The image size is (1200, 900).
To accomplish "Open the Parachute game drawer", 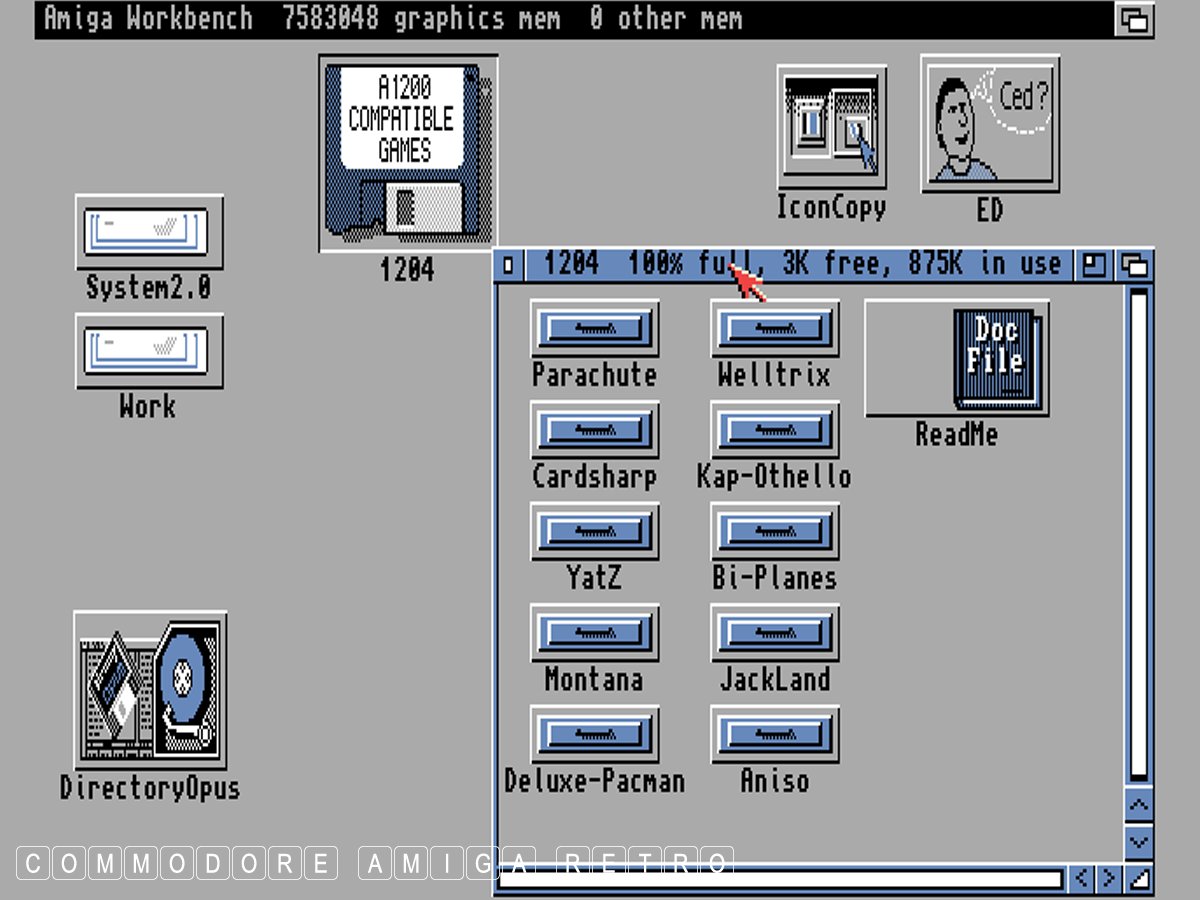I will pos(594,329).
